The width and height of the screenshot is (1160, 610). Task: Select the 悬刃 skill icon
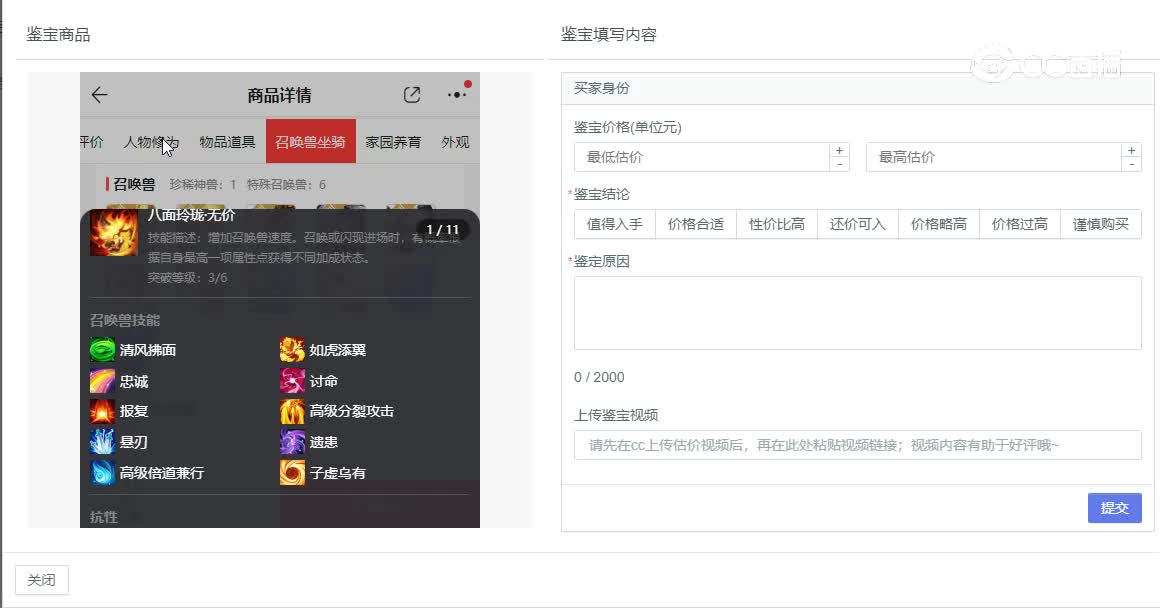pos(102,441)
